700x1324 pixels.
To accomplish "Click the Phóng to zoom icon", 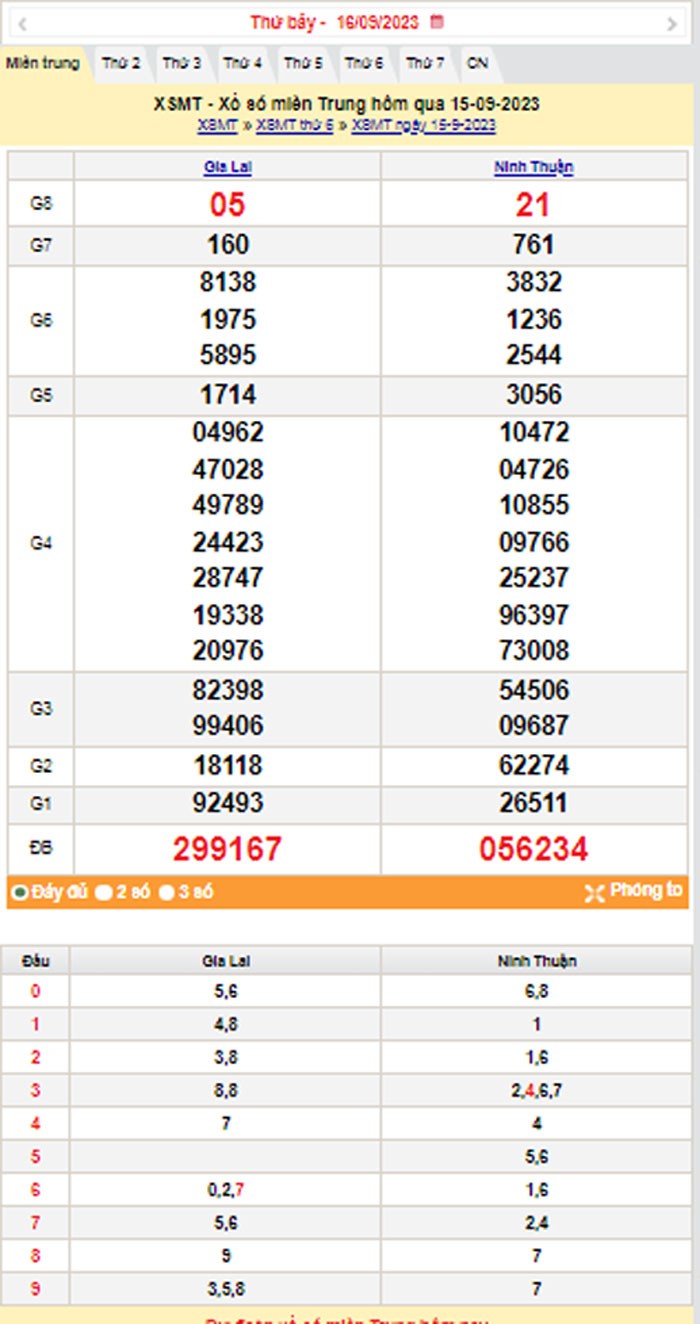I will click(594, 893).
